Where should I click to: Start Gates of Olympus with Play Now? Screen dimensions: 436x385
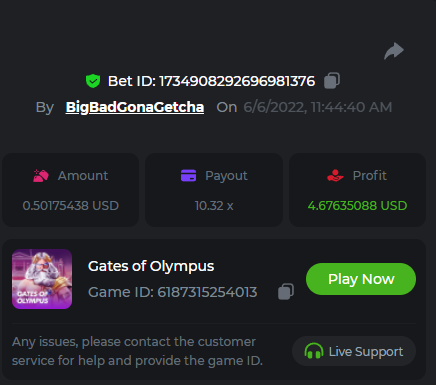(x=361, y=279)
